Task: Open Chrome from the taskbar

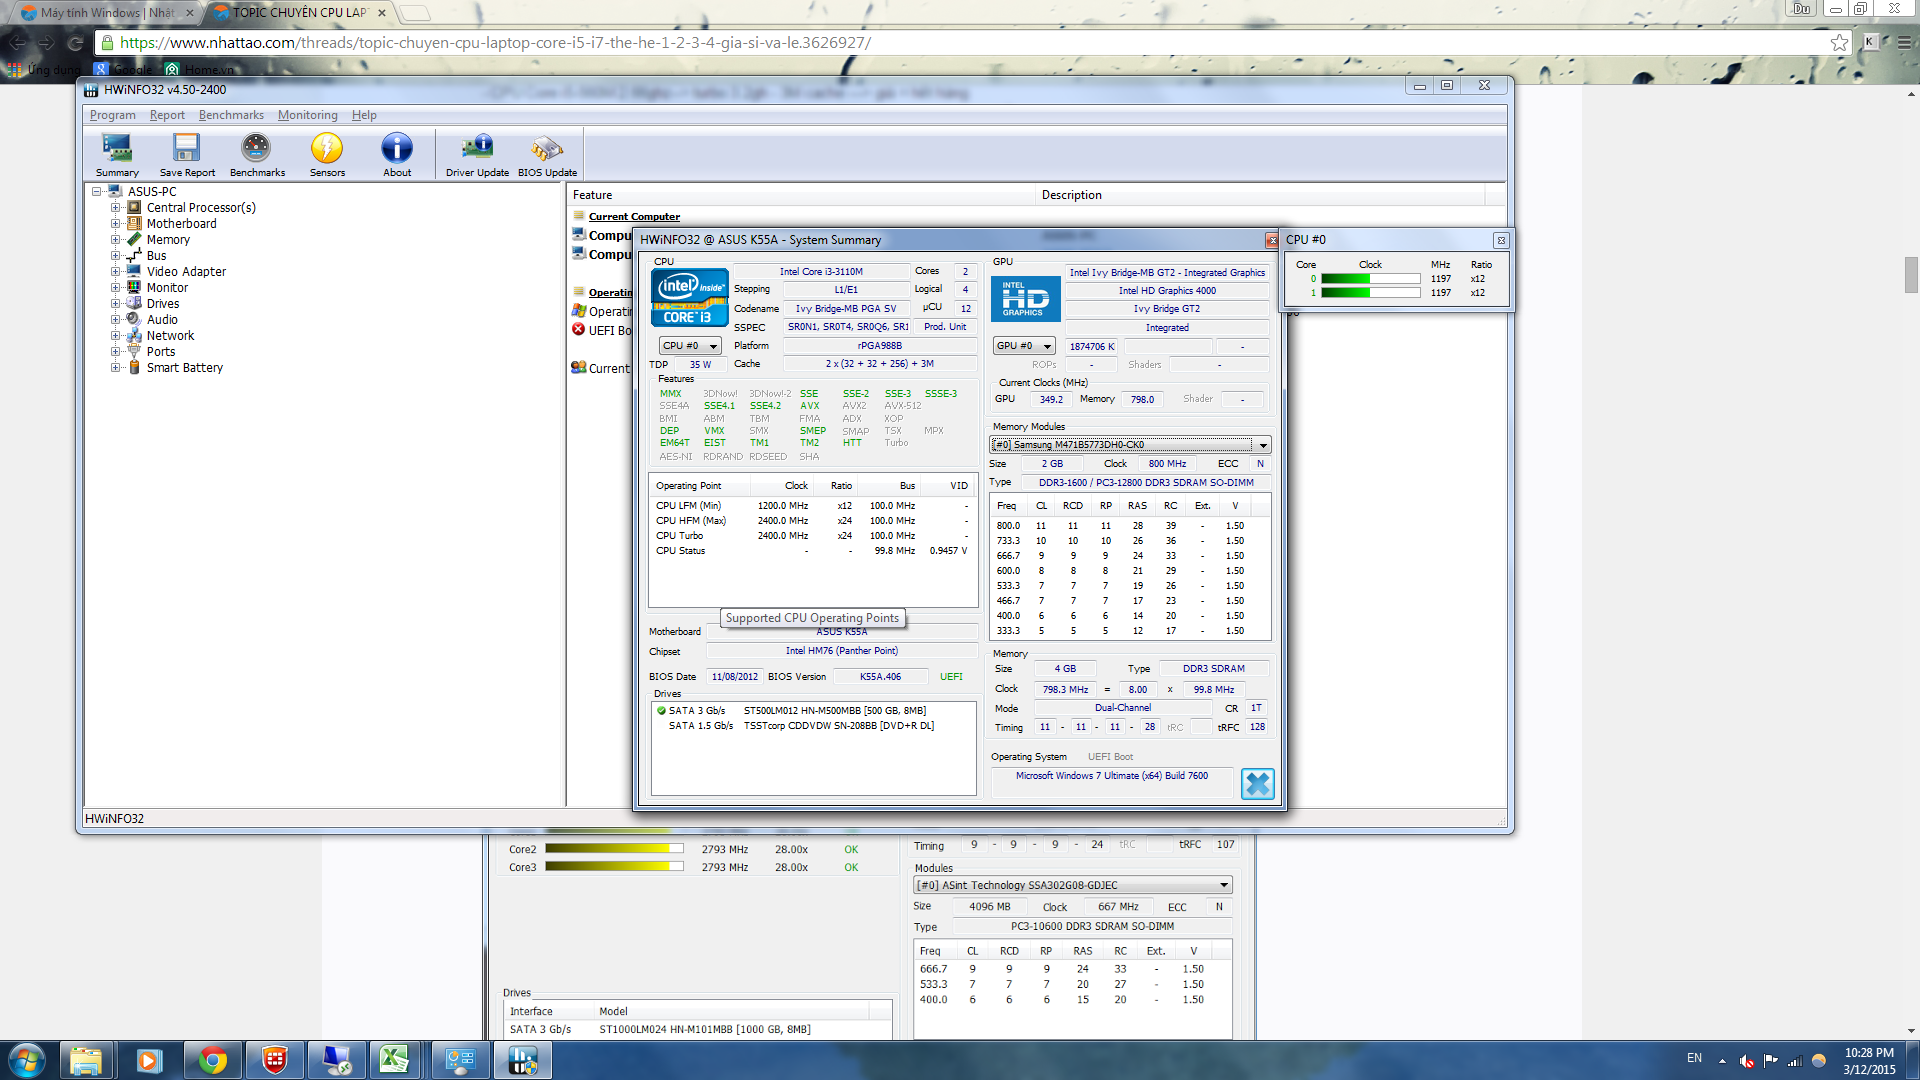Action: (x=212, y=1060)
